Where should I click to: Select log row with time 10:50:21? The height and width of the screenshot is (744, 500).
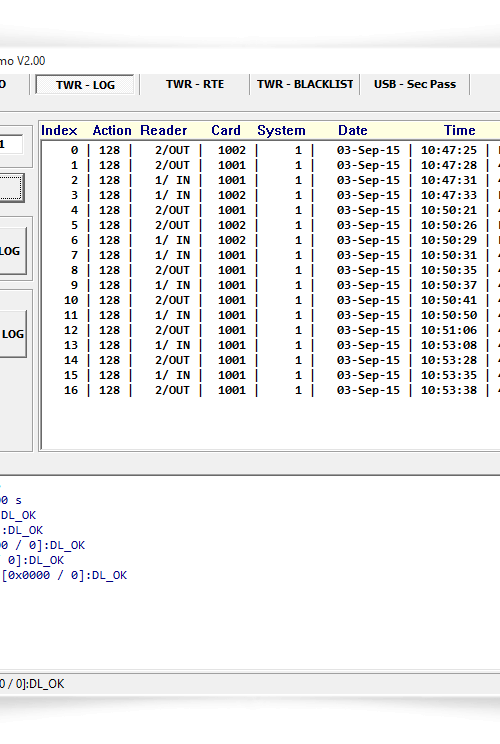click(271, 210)
